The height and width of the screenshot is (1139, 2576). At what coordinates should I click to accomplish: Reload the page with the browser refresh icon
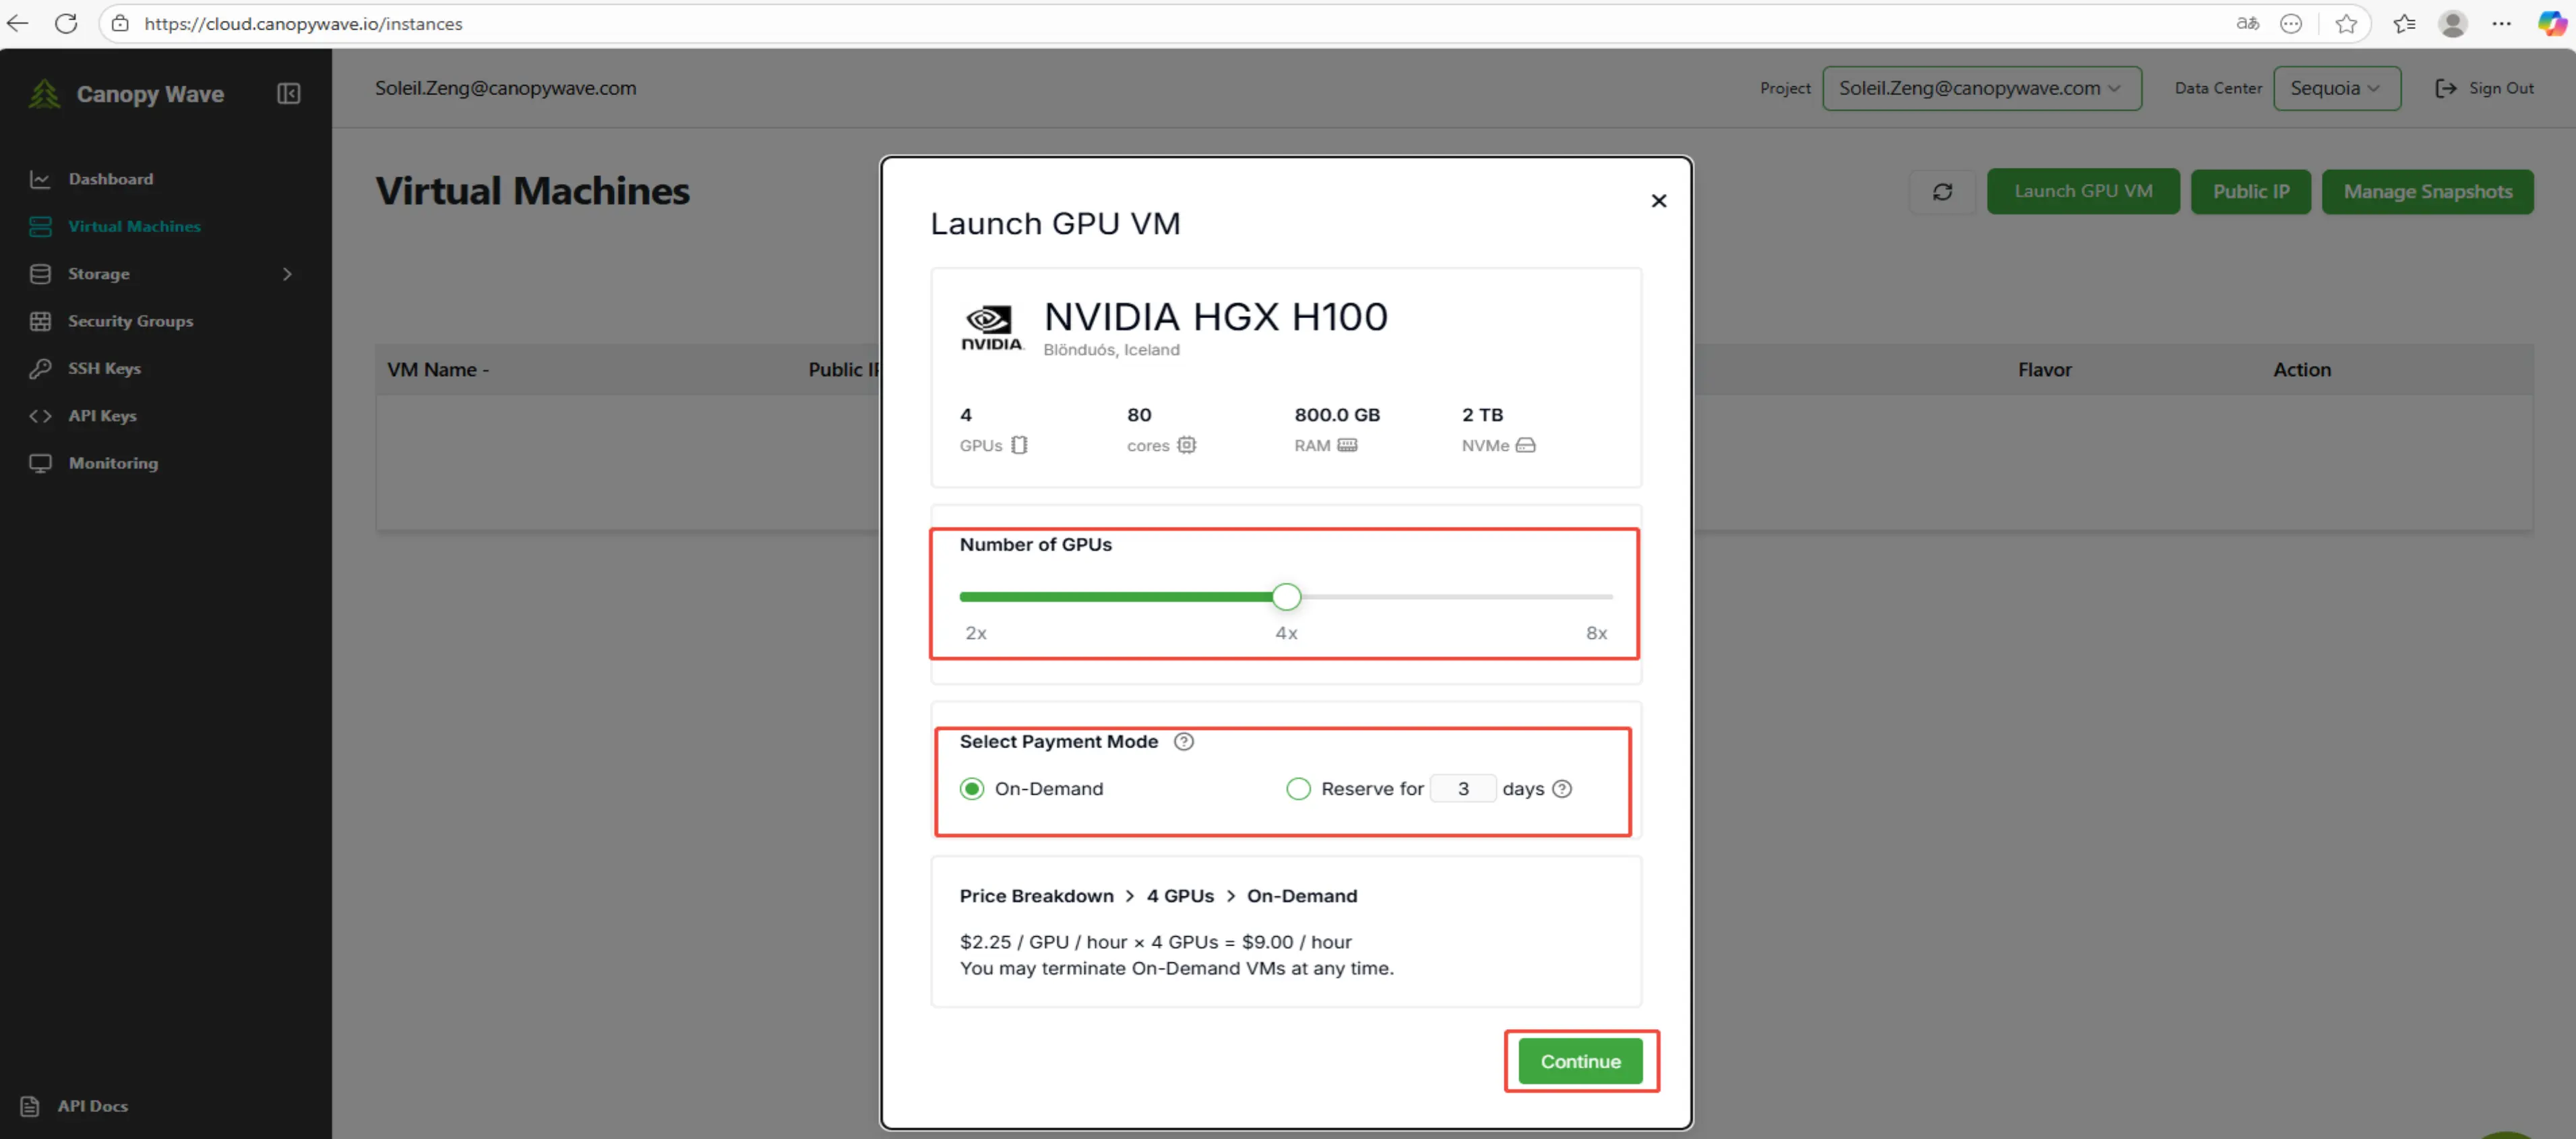(66, 23)
